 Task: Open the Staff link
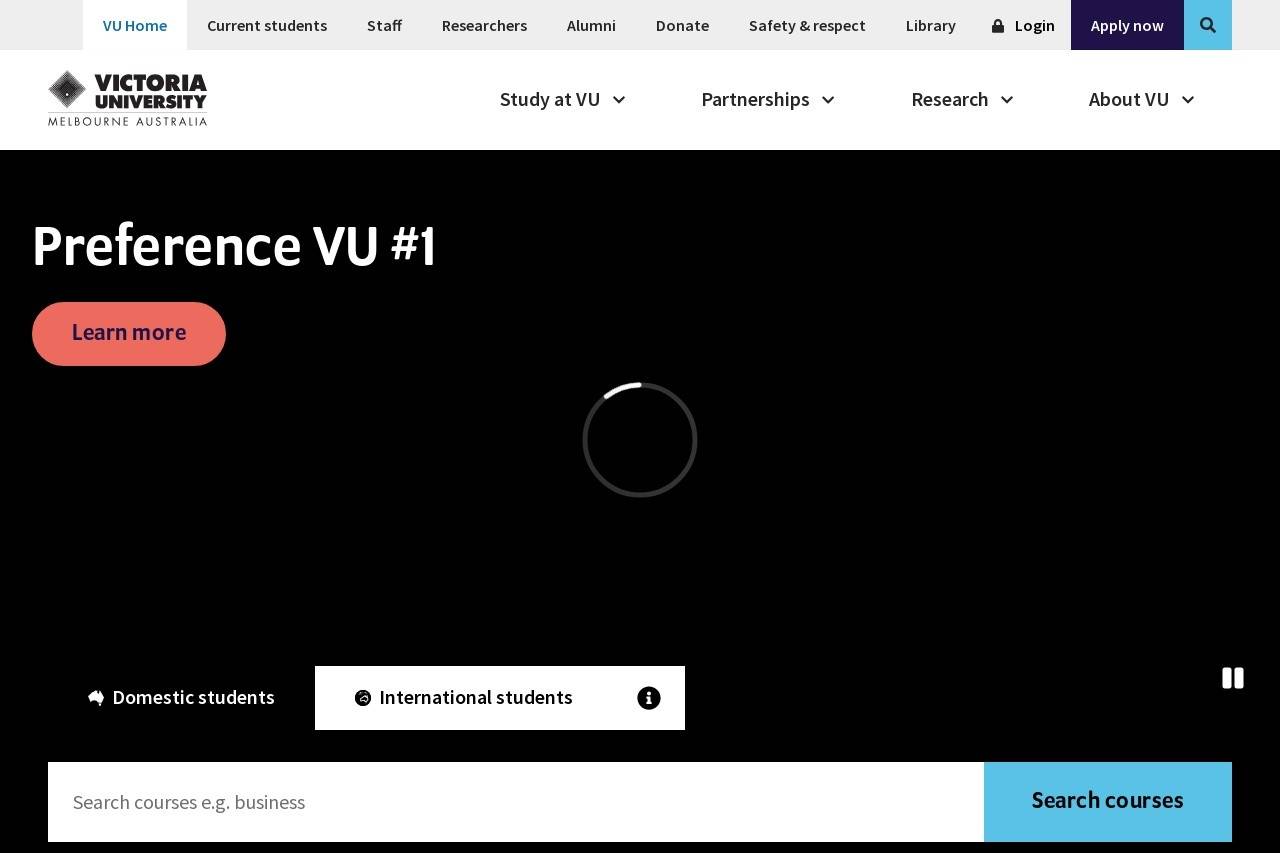pos(384,25)
